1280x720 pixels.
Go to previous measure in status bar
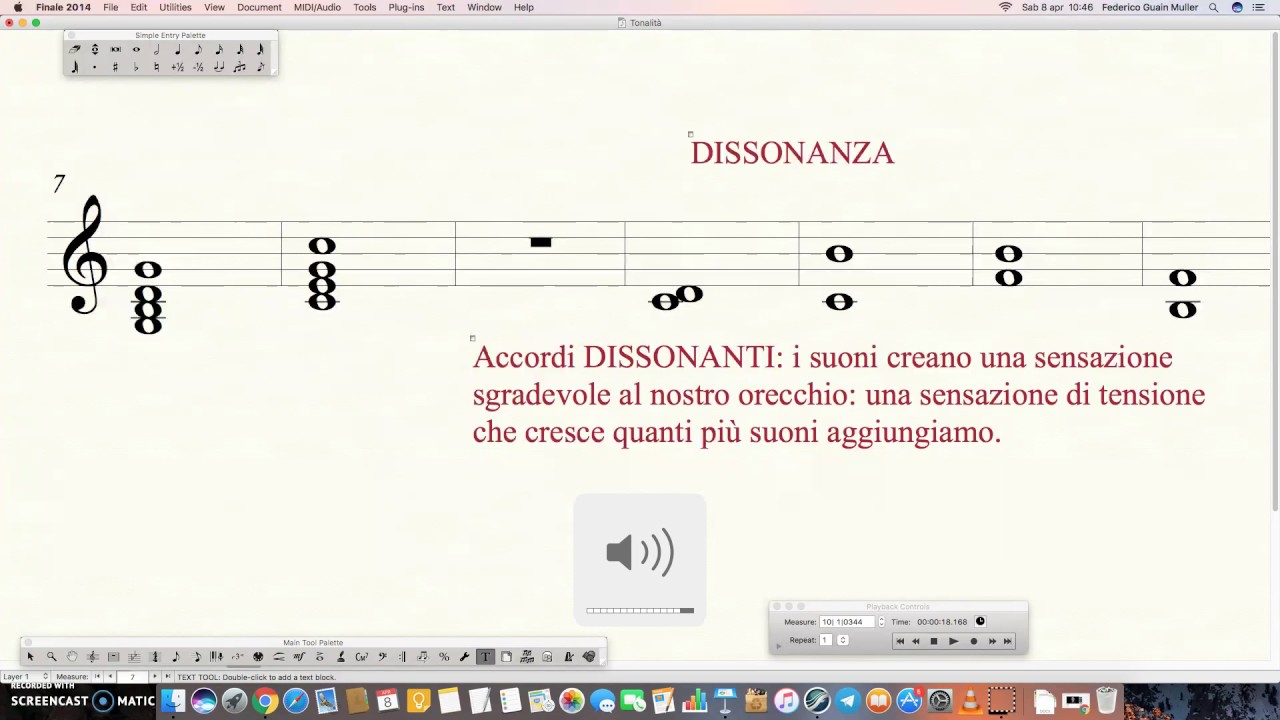coord(110,677)
